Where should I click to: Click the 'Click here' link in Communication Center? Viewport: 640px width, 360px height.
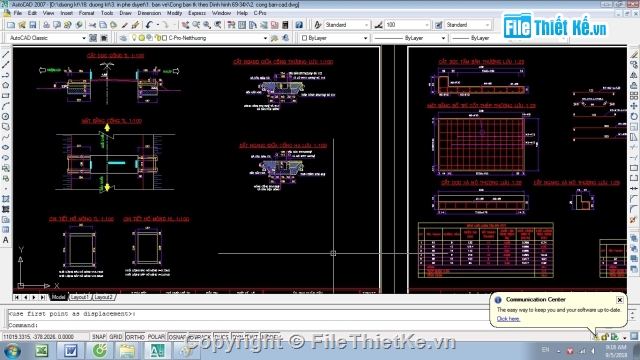[x=508, y=319]
